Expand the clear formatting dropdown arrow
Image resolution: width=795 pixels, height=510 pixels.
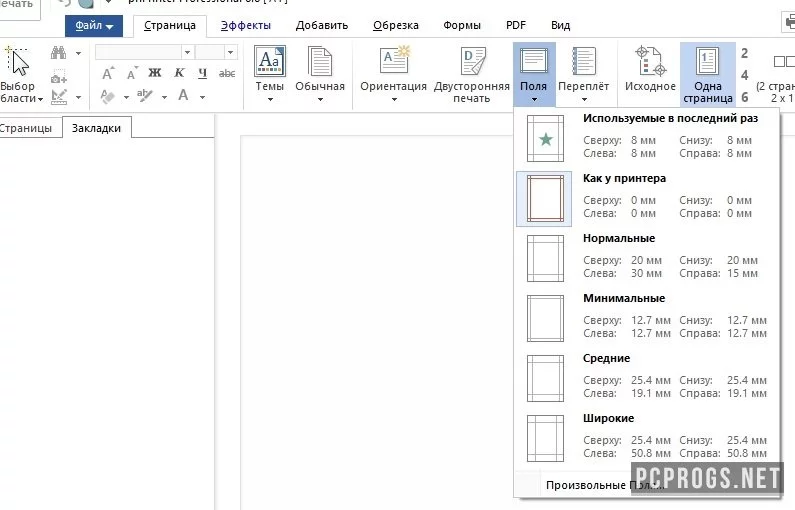[x=126, y=97]
